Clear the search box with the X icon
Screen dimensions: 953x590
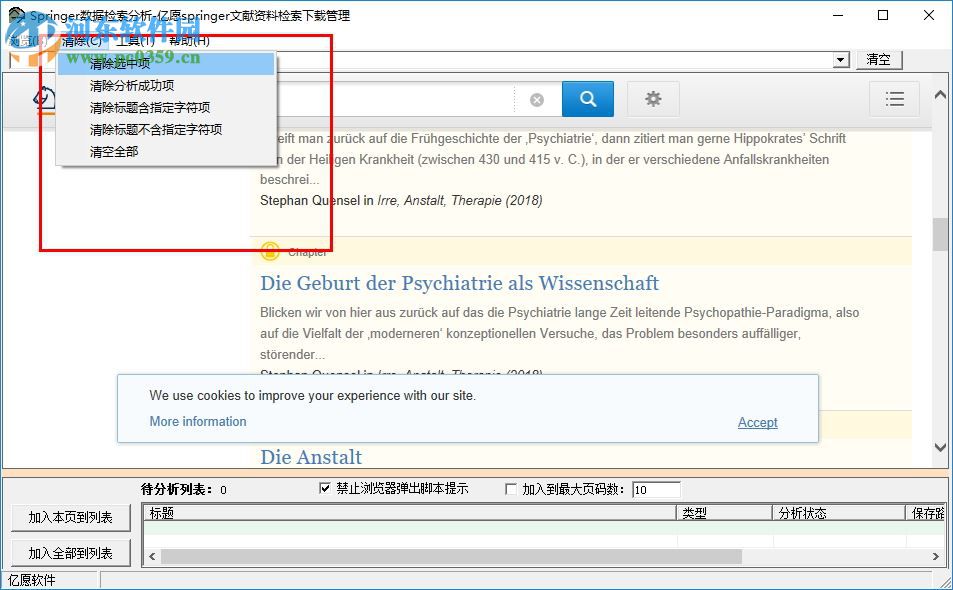(537, 100)
